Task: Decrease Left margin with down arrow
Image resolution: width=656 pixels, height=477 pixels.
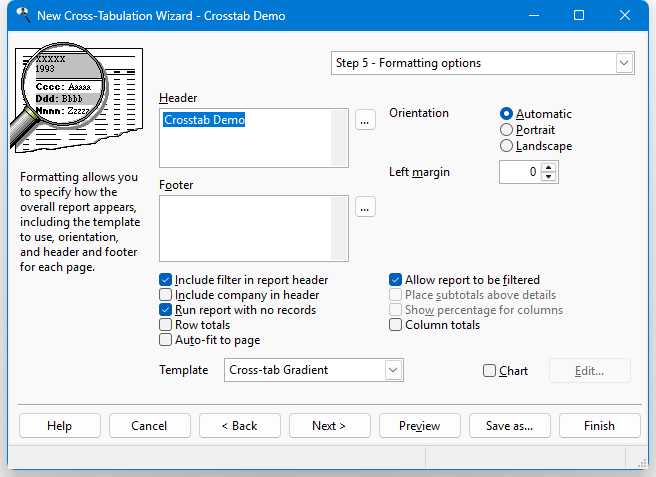Action: [548, 177]
